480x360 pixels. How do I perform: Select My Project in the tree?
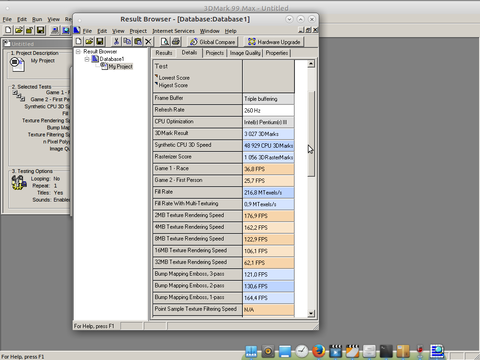[x=120, y=67]
